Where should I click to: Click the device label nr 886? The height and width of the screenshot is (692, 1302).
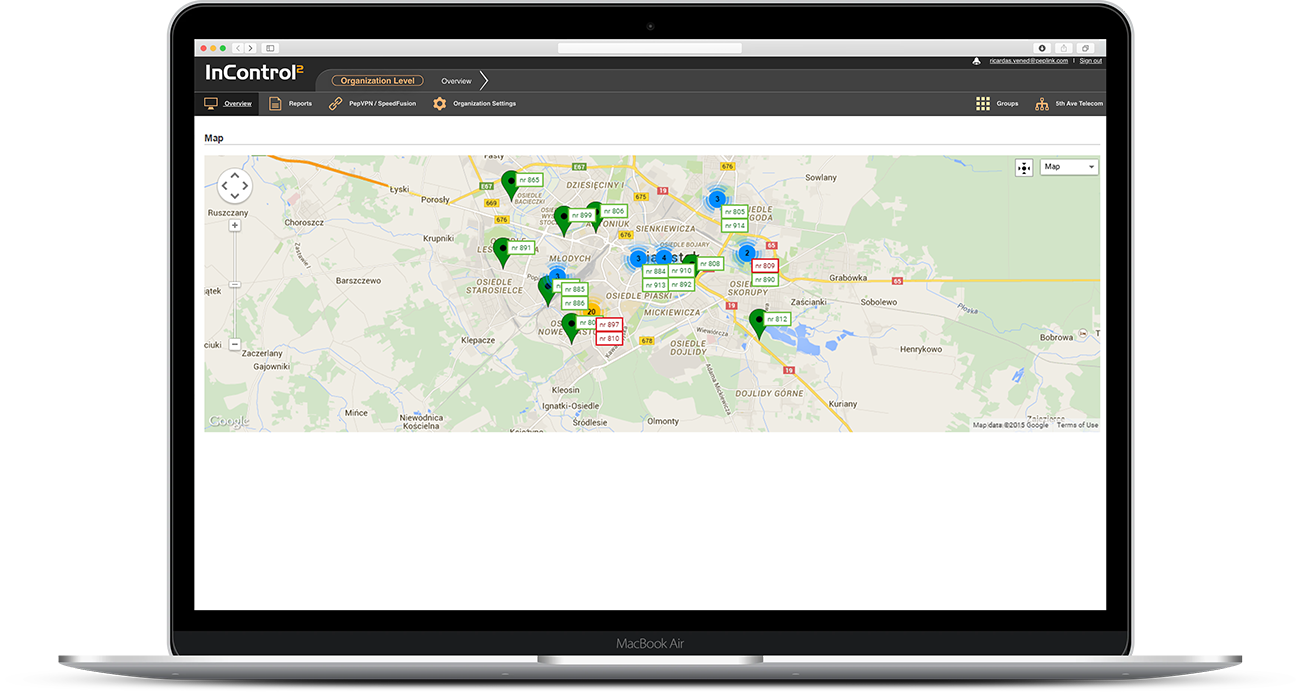pos(574,303)
